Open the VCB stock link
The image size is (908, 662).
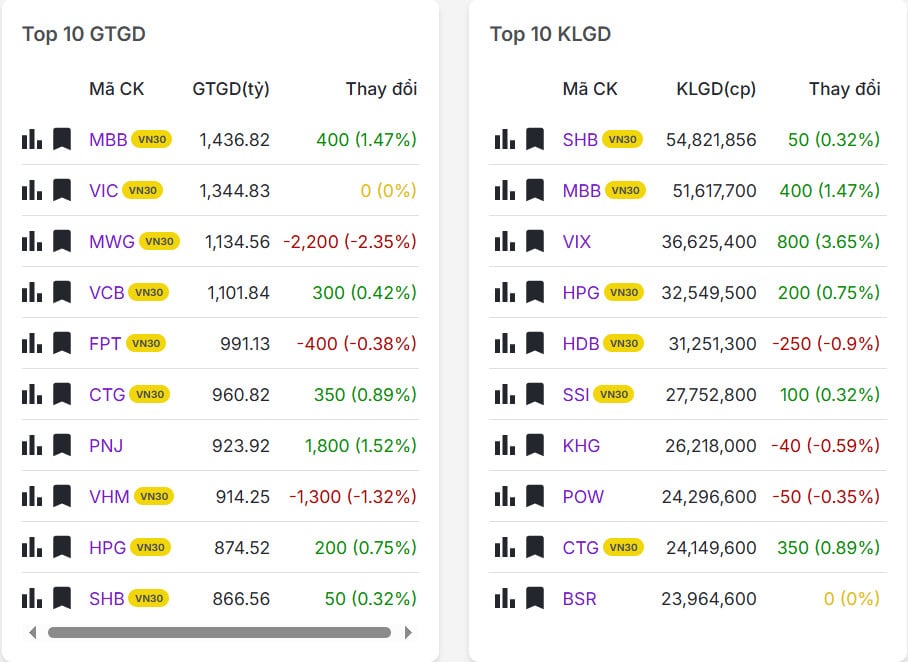pos(107,292)
